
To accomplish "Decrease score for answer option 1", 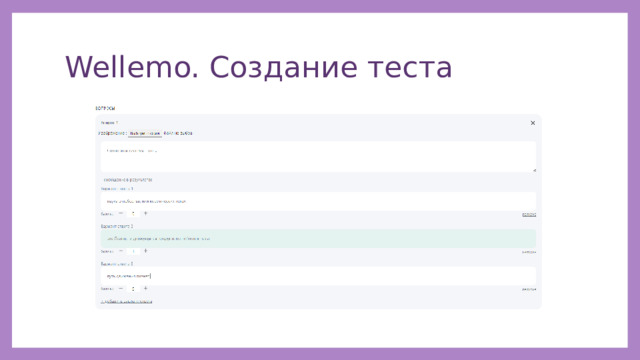I will pyautogui.click(x=121, y=213).
